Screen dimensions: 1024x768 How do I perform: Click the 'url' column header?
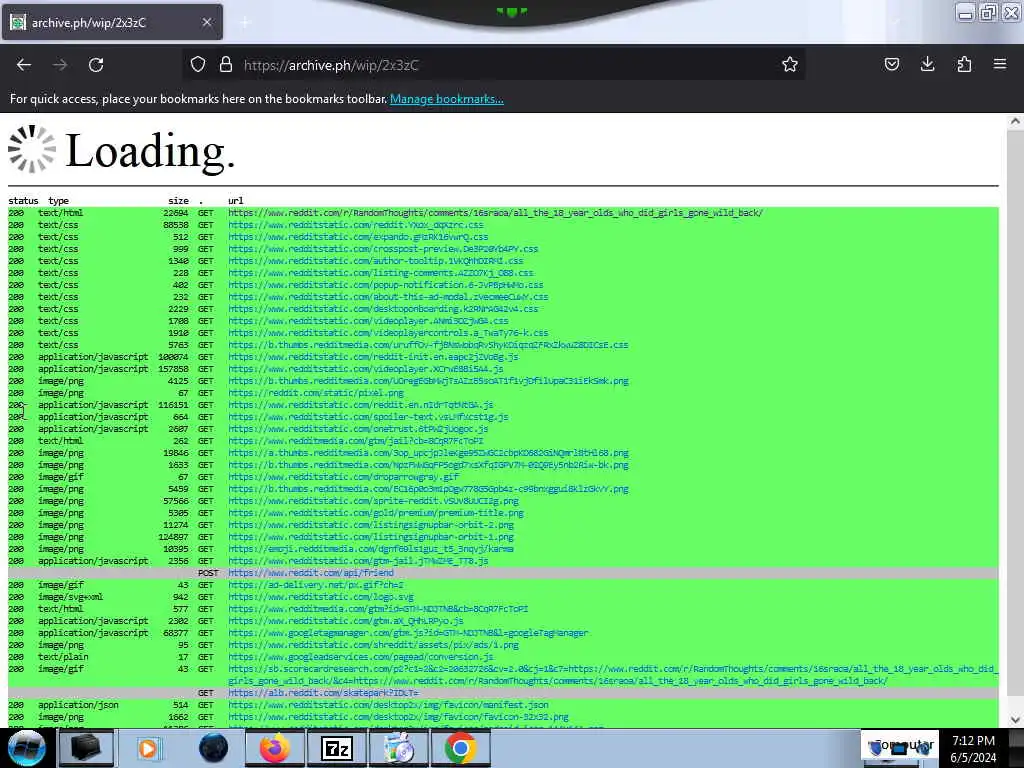(x=236, y=200)
